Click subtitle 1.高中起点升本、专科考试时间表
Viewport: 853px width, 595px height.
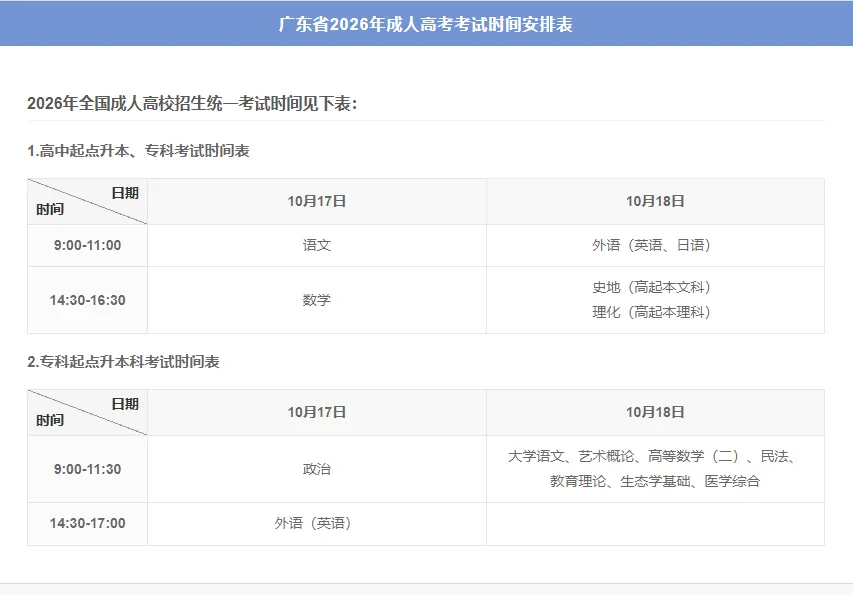click(x=138, y=151)
